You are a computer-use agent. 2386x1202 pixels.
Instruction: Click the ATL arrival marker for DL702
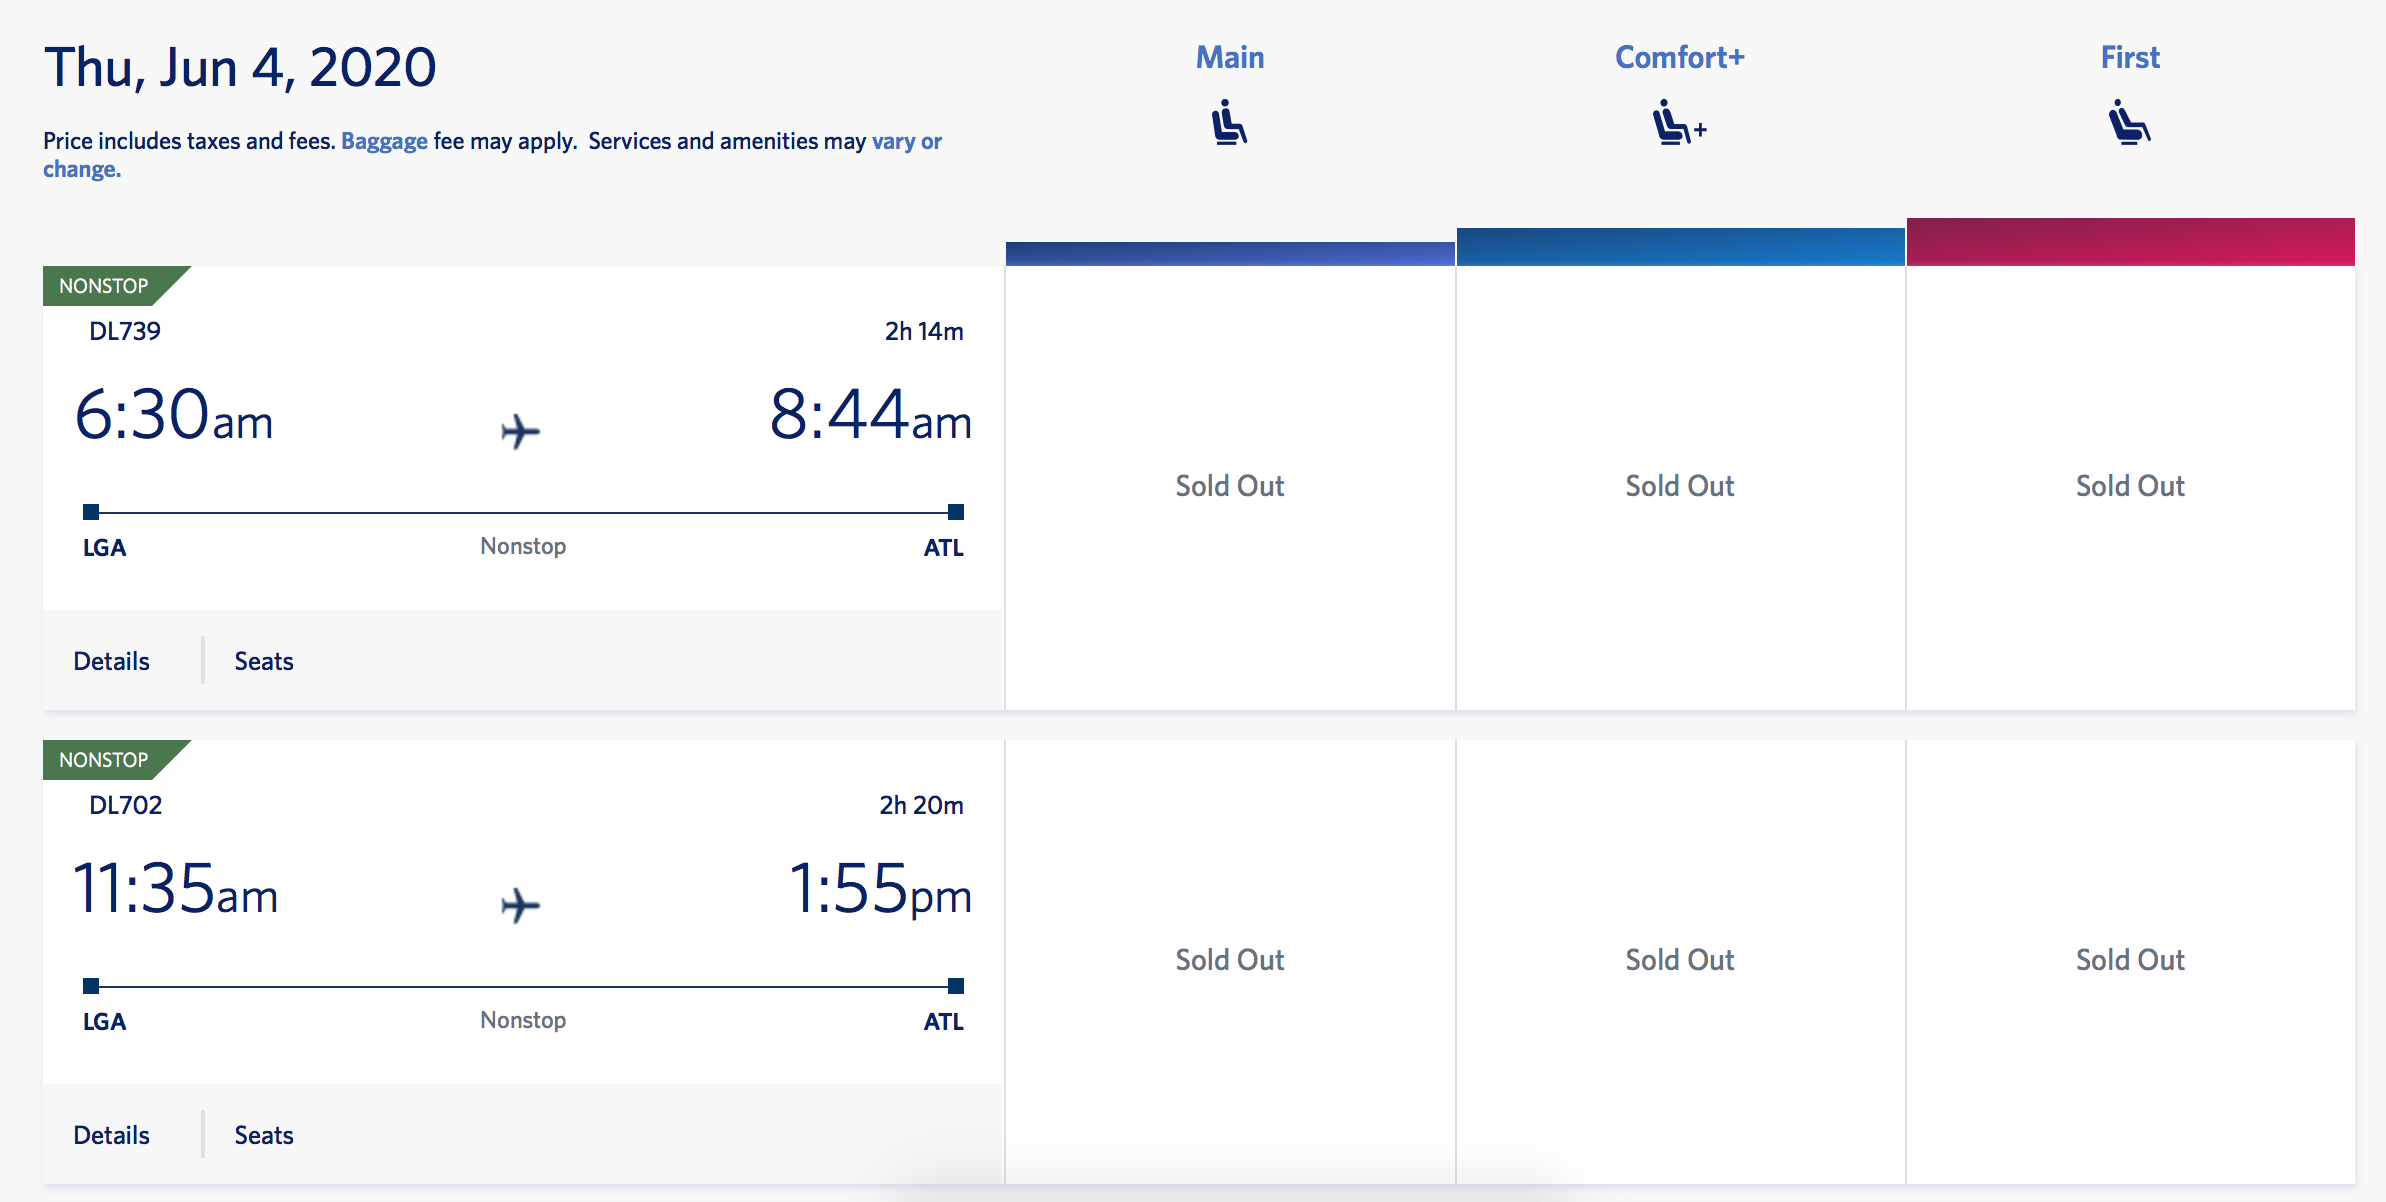click(x=956, y=986)
